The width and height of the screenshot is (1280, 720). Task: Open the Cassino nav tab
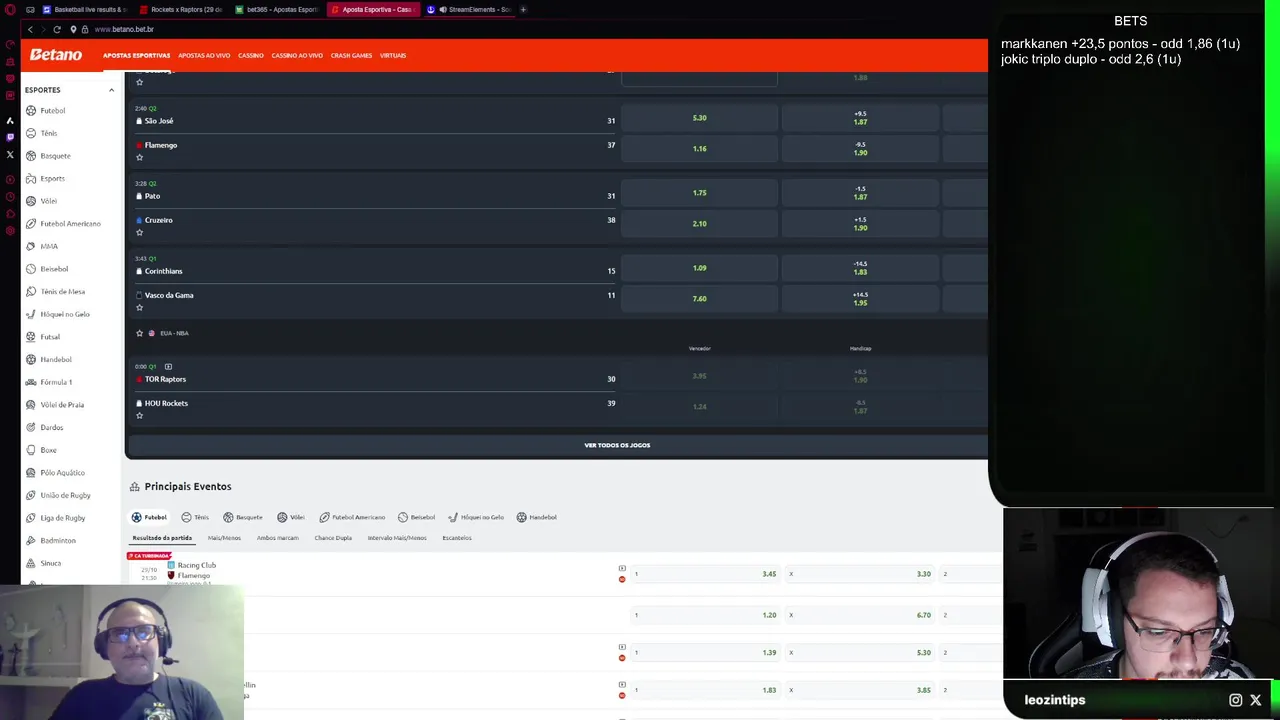pos(251,55)
